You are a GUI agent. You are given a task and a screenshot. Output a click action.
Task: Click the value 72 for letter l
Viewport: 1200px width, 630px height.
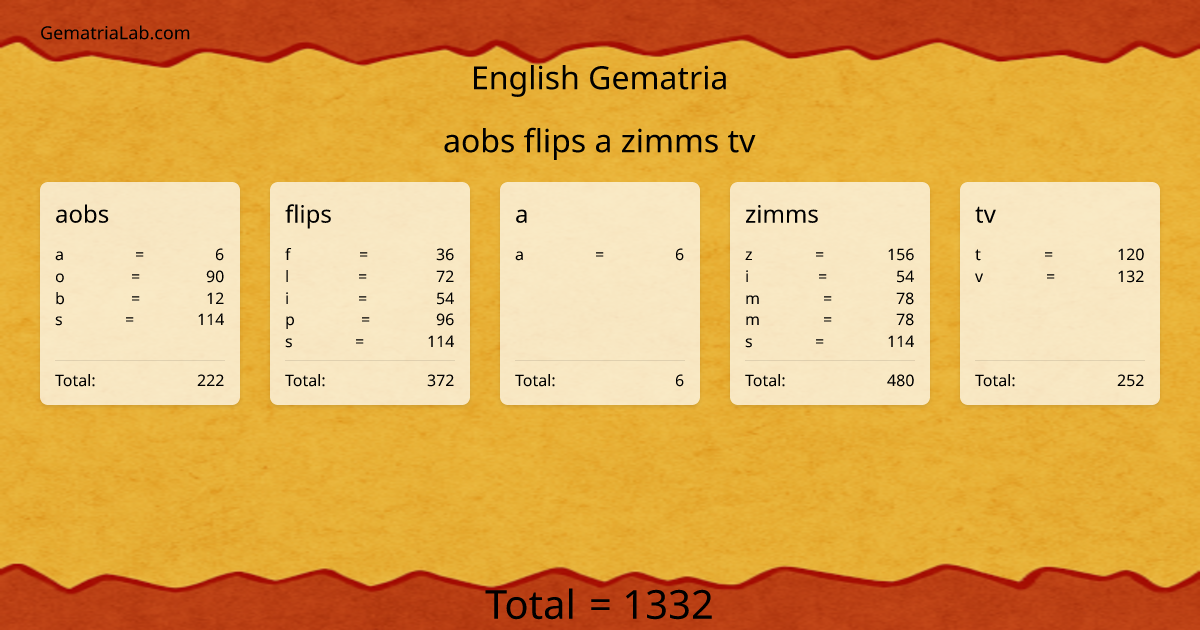(445, 276)
